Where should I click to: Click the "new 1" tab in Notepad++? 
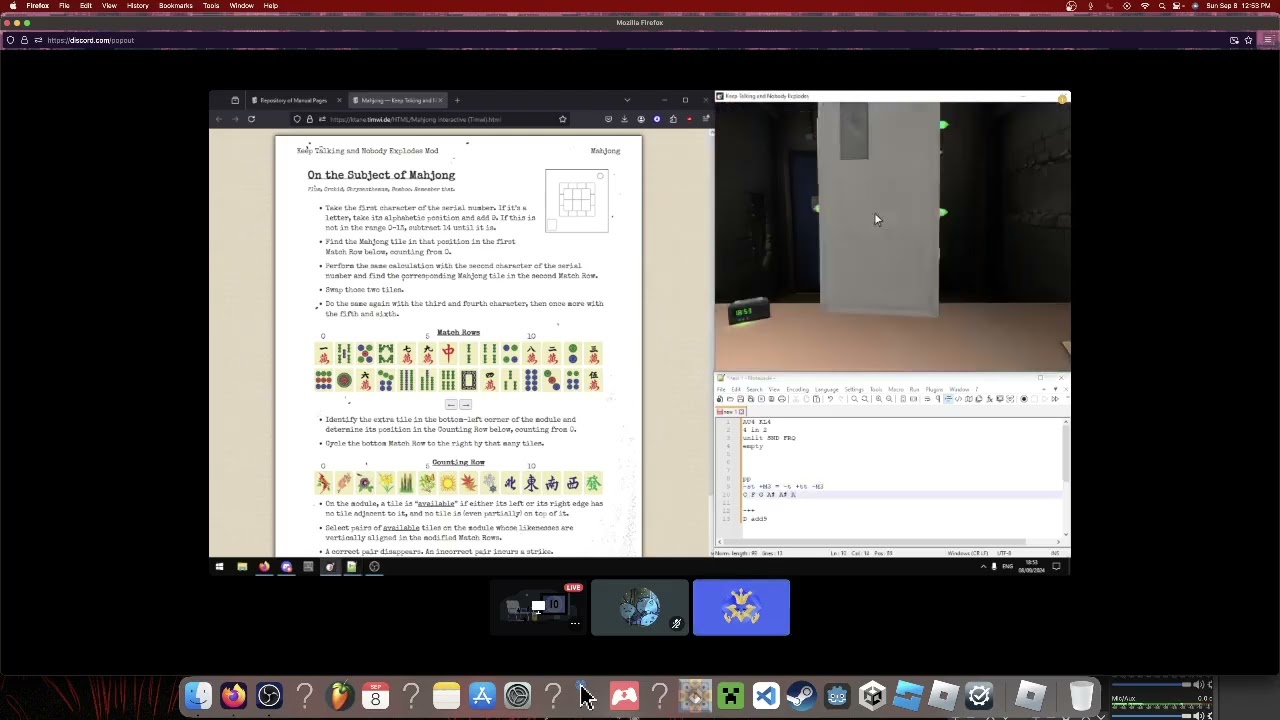[x=729, y=412]
